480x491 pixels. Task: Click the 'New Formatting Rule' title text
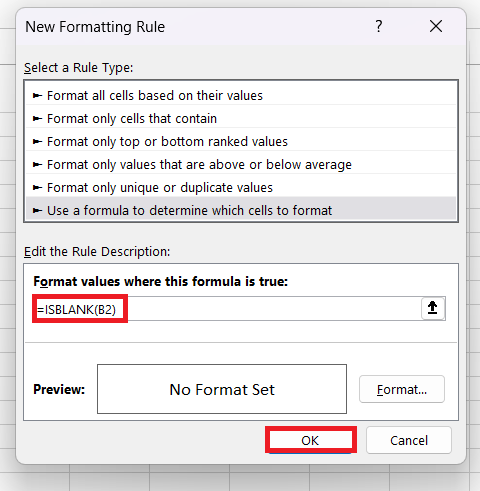tap(95, 27)
